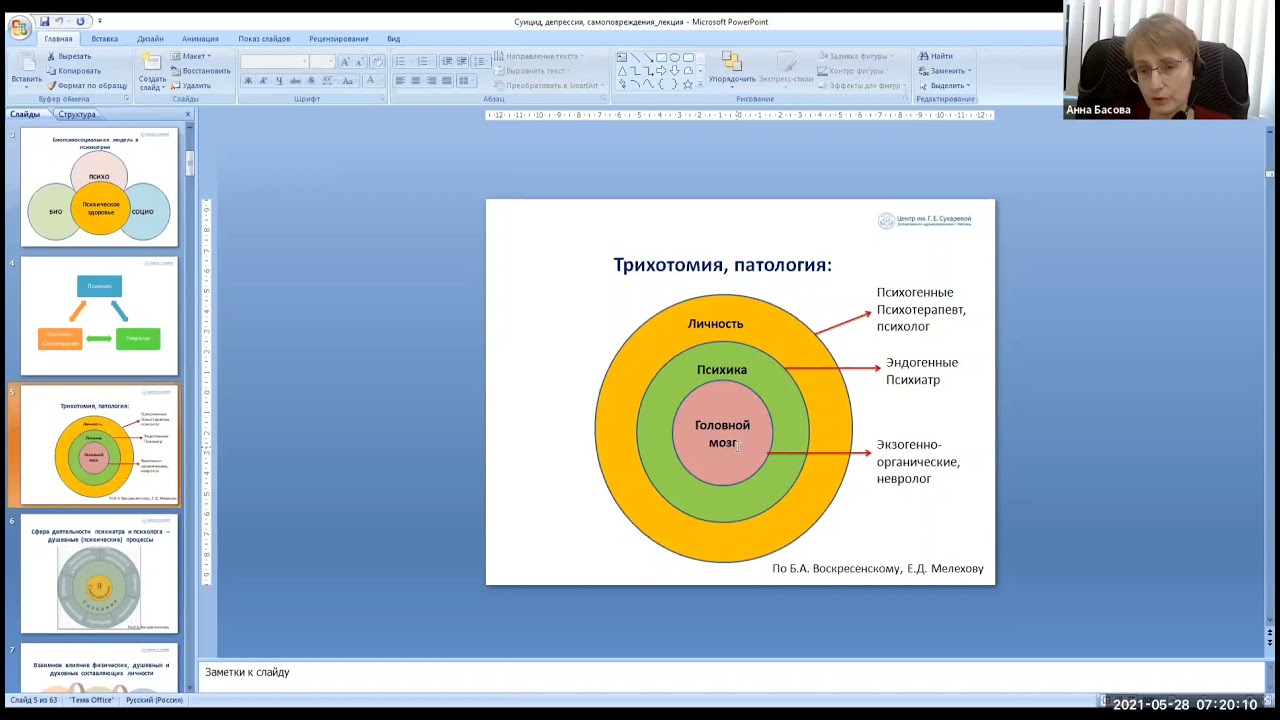Screen dimensions: 1280x720
Task: Select the text box shape tool
Action: point(622,57)
